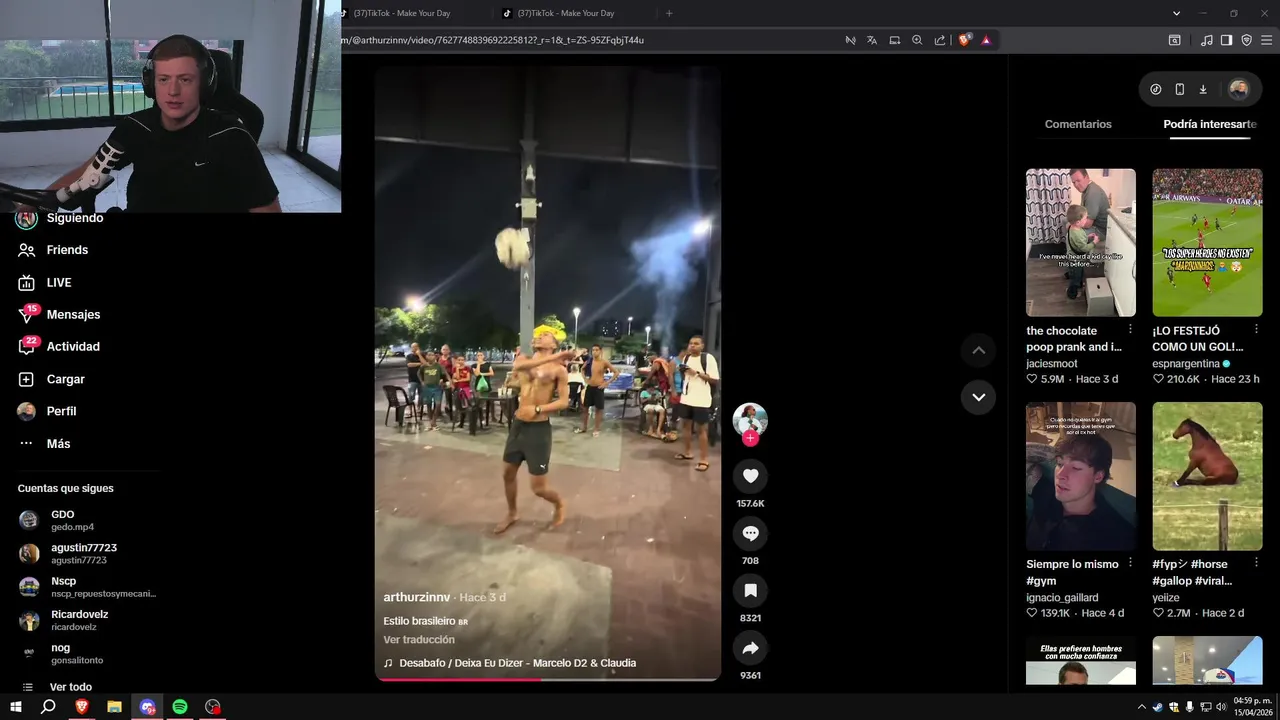The height and width of the screenshot is (720, 1280).
Task: Go to the next video with down arrow
Action: [978, 397]
